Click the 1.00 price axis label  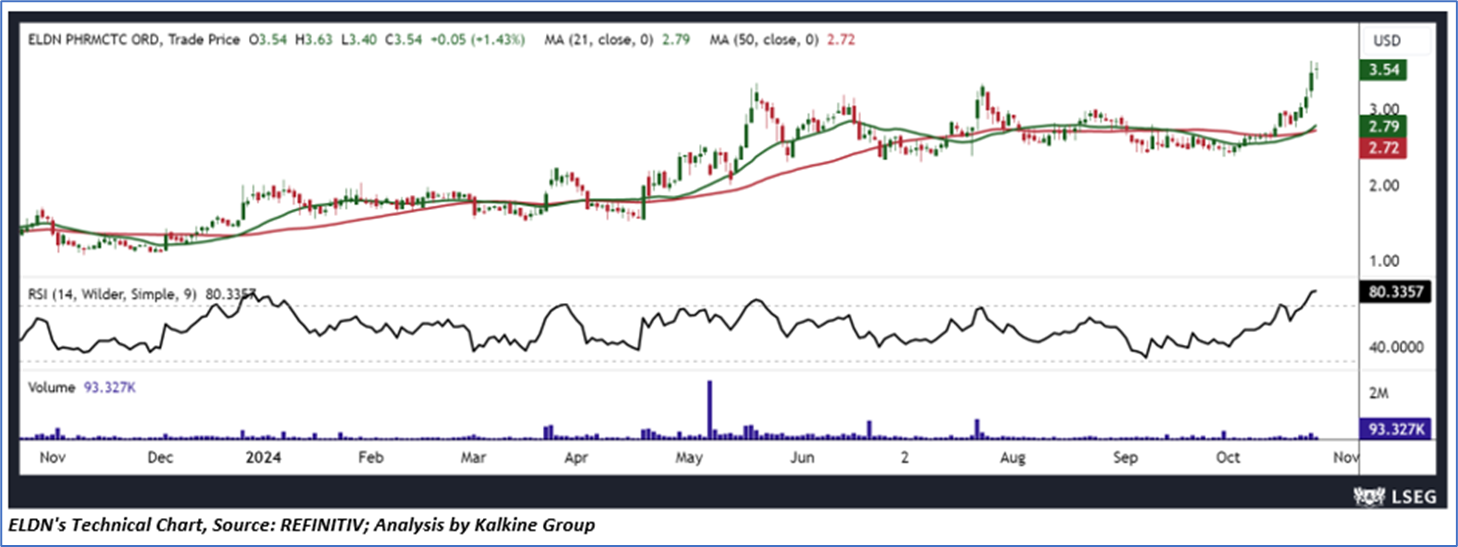pyautogui.click(x=1382, y=261)
